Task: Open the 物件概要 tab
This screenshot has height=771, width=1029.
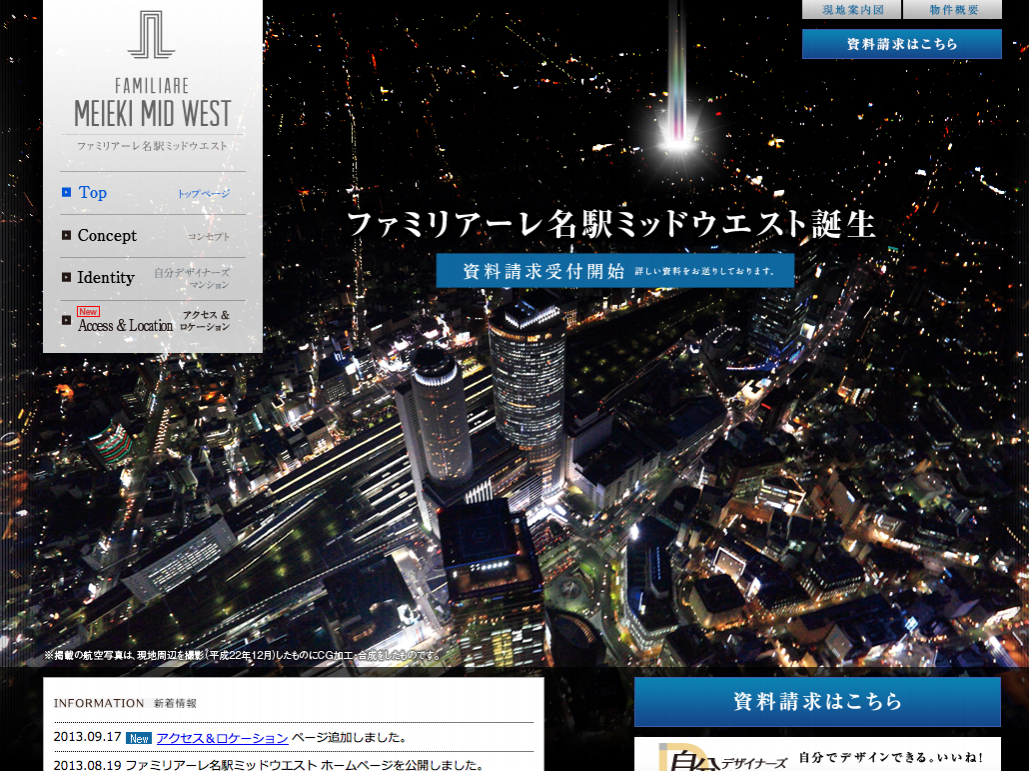Action: (952, 10)
